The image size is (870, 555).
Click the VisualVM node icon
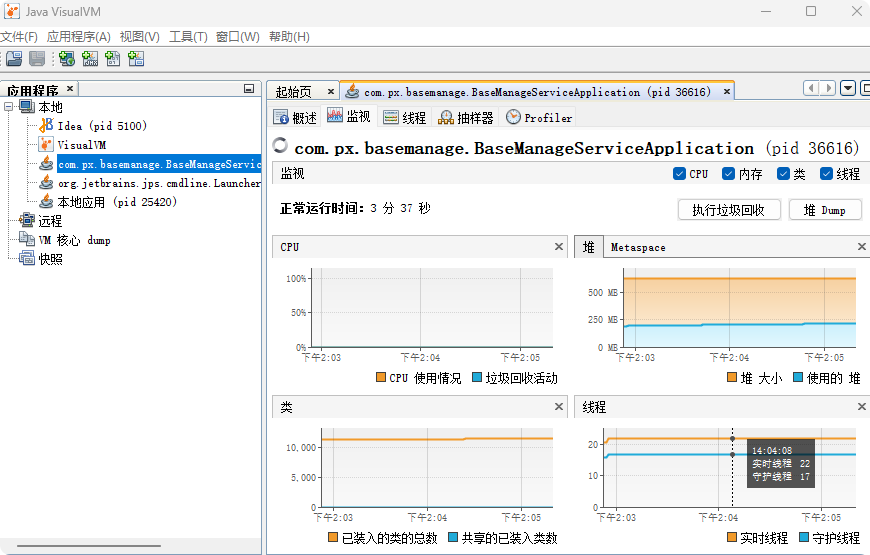tap(46, 144)
